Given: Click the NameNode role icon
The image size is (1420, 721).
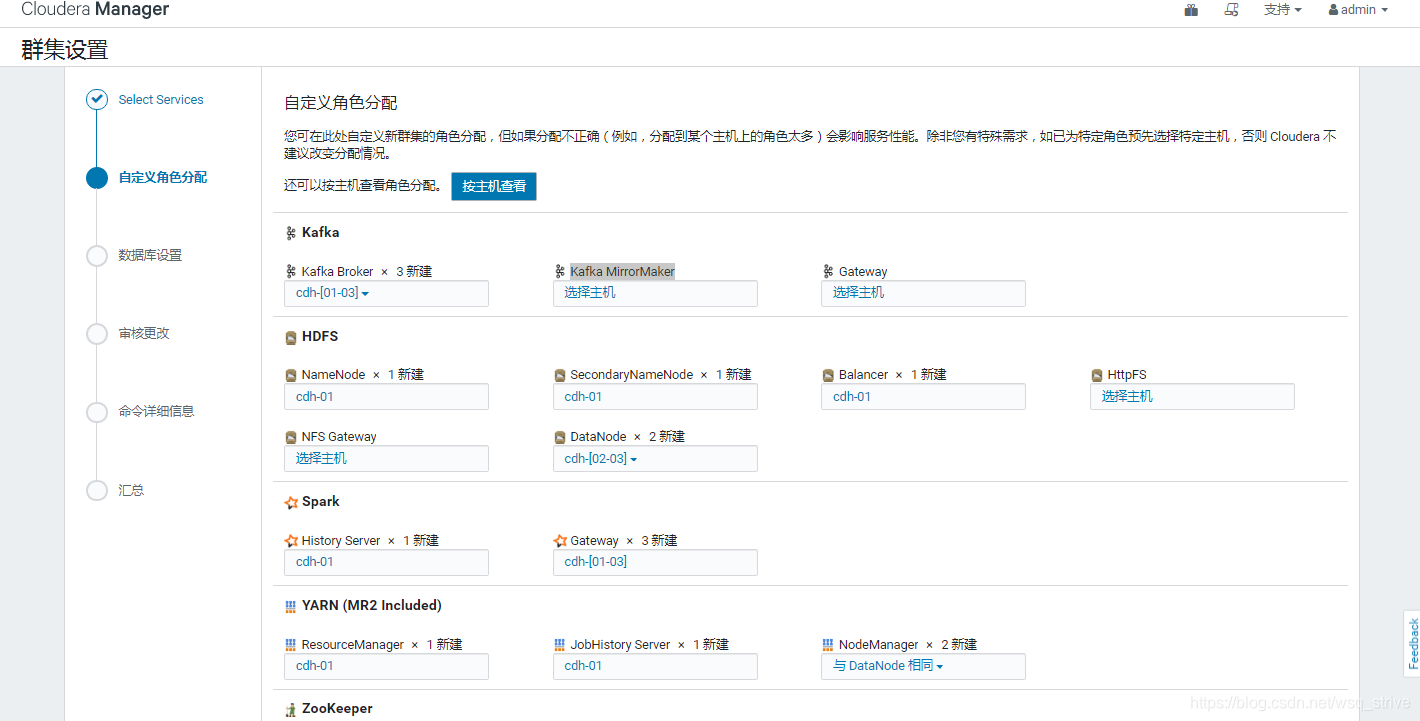Looking at the screenshot, I should pyautogui.click(x=291, y=376).
